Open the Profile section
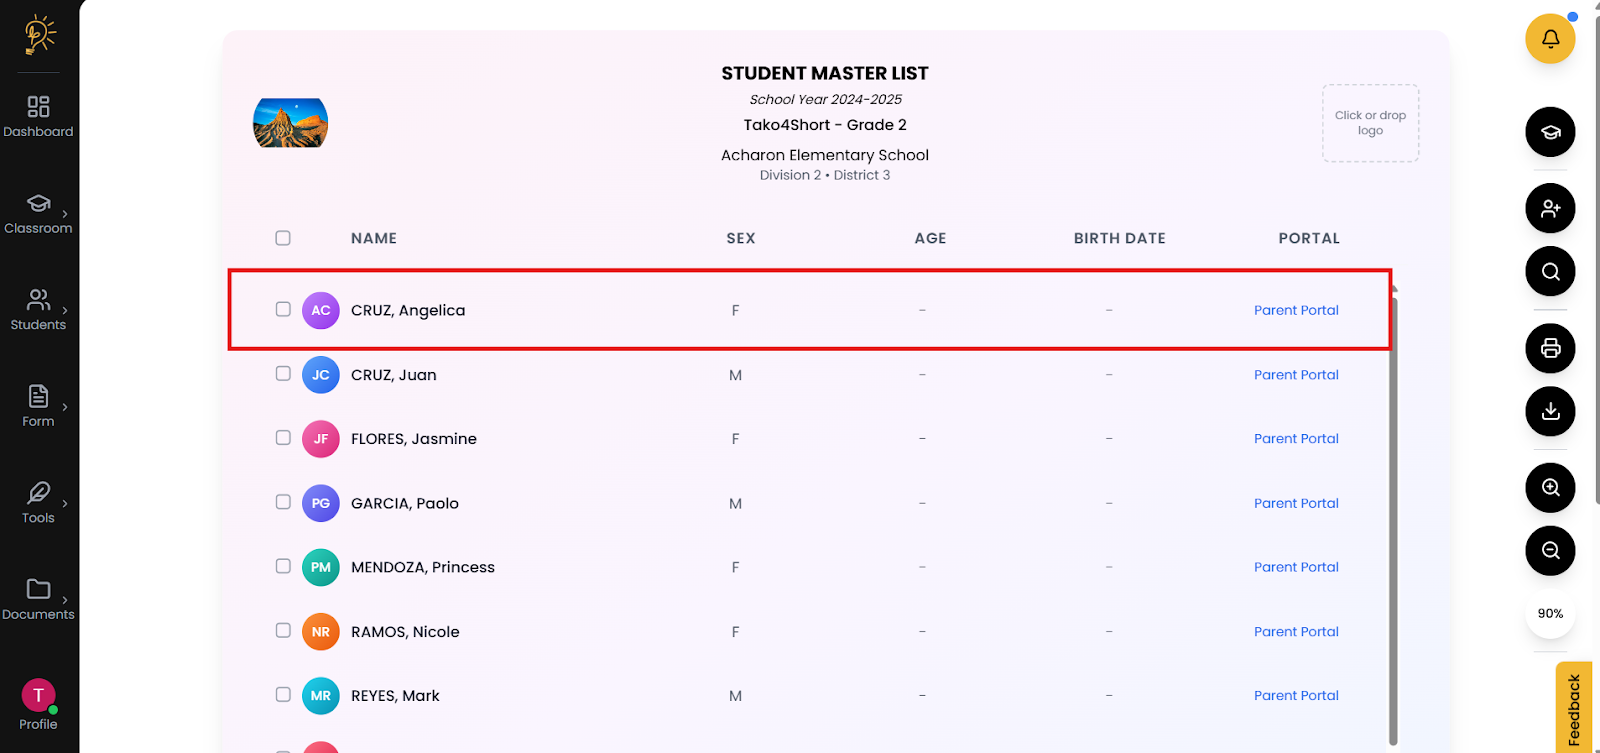Screen dimensions: 1600x753 [38, 705]
